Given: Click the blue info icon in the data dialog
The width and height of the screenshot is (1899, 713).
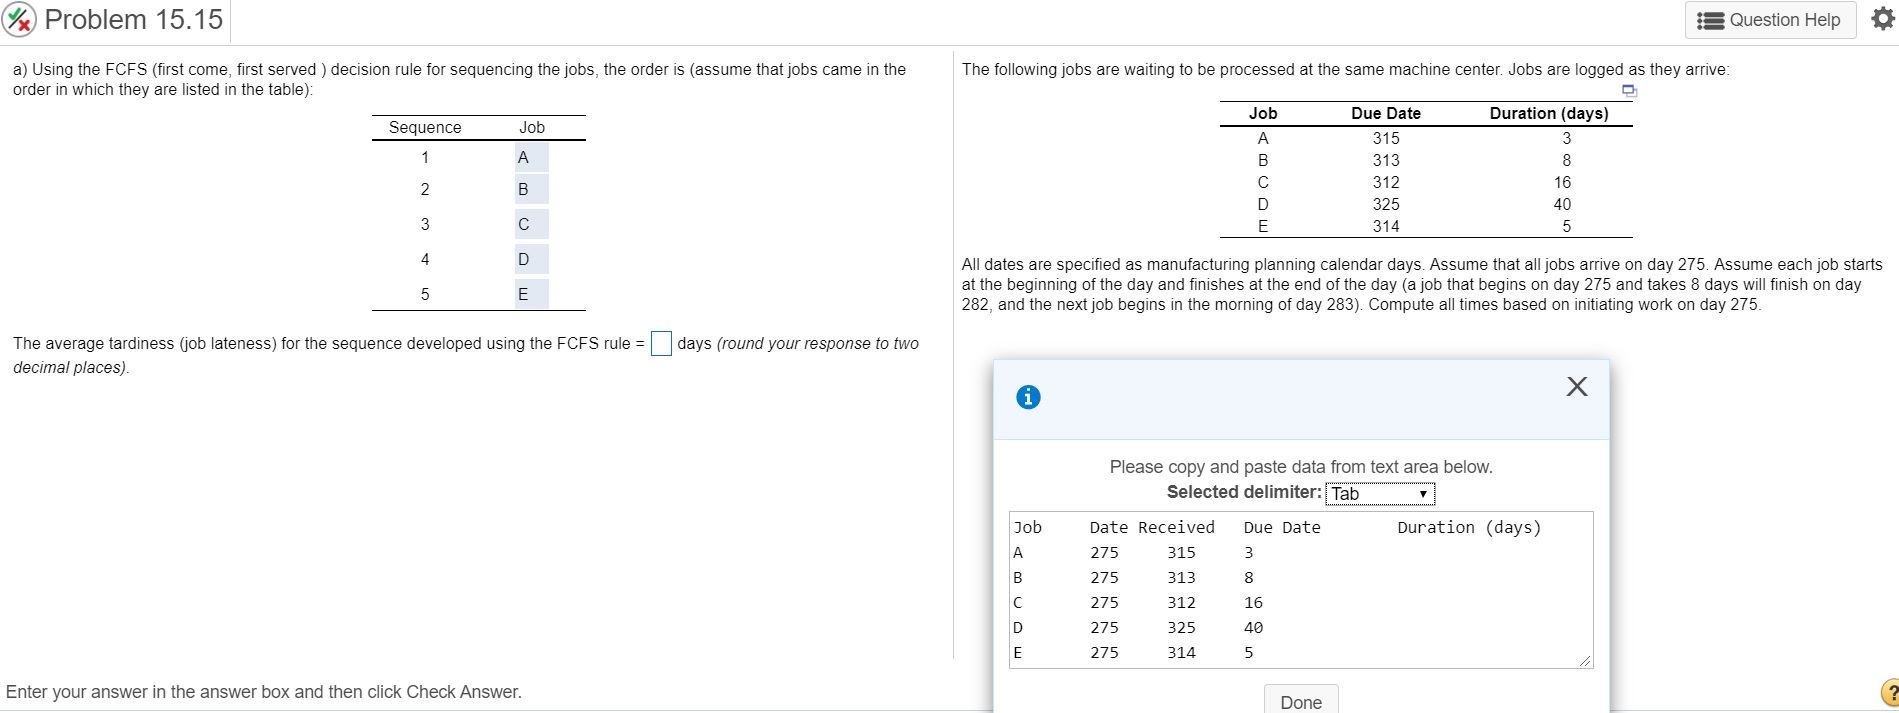Looking at the screenshot, I should (x=1026, y=397).
